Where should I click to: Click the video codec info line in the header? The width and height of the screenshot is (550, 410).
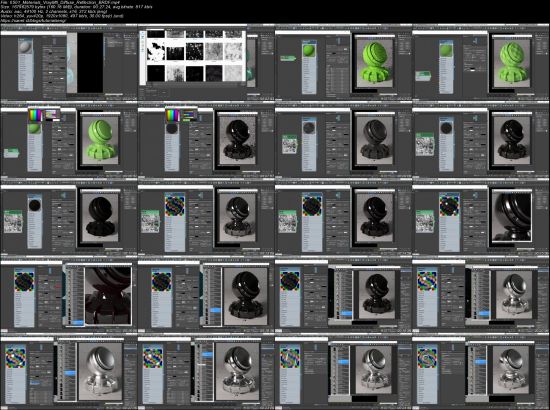coord(62,16)
